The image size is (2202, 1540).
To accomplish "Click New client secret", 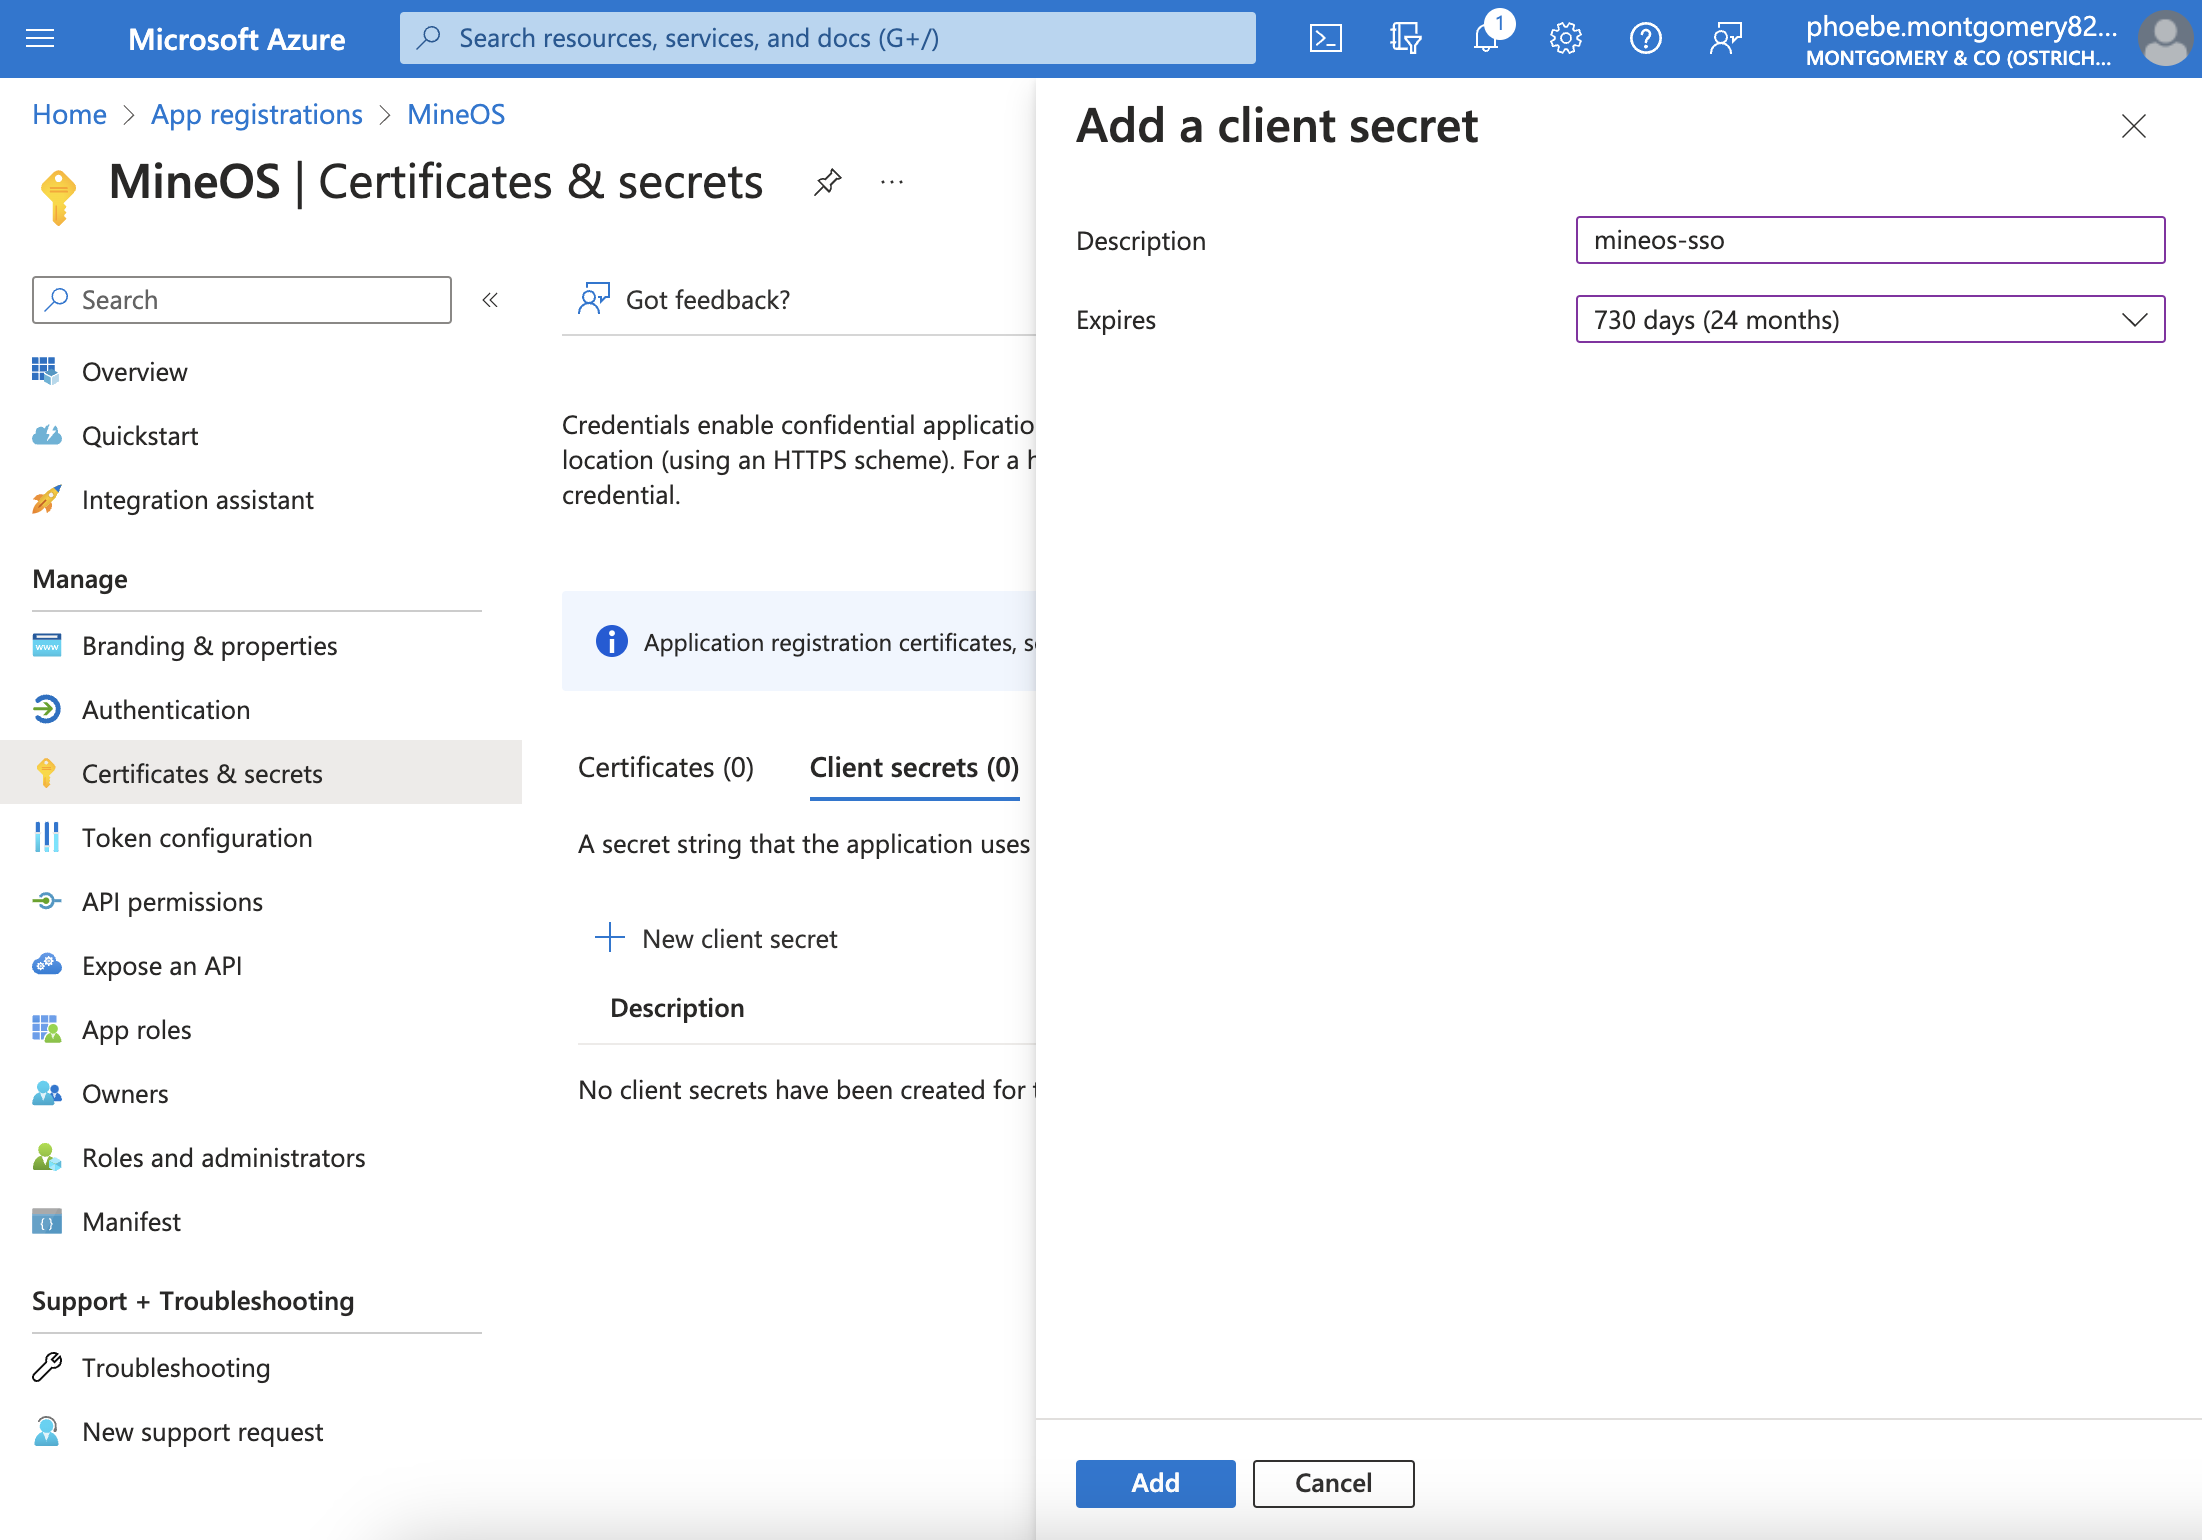I will tap(716, 939).
